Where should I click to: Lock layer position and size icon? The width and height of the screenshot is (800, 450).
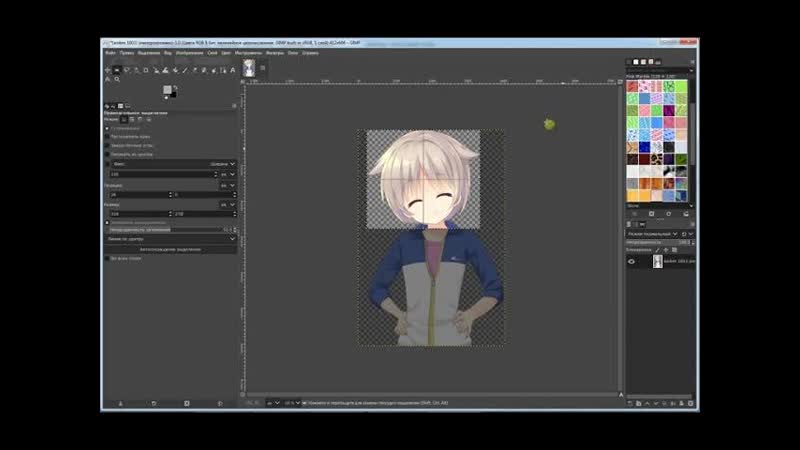click(x=666, y=250)
